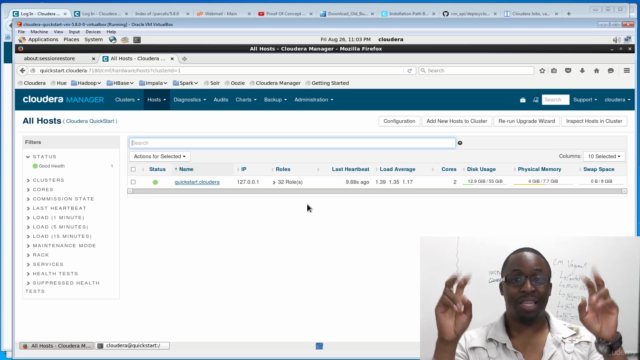
Task: Open the Firefox hamburger menu icon
Action: 627,71
